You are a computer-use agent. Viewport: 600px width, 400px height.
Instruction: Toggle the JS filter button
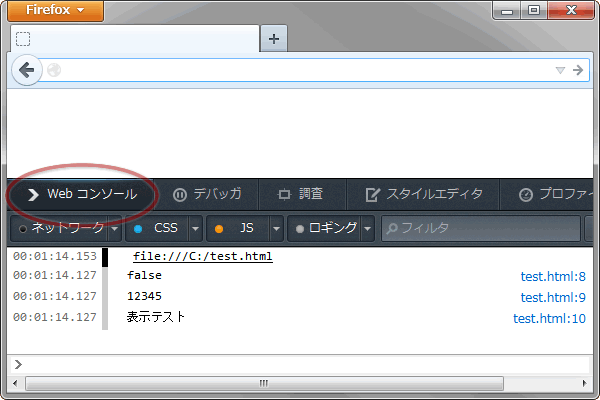click(x=238, y=229)
